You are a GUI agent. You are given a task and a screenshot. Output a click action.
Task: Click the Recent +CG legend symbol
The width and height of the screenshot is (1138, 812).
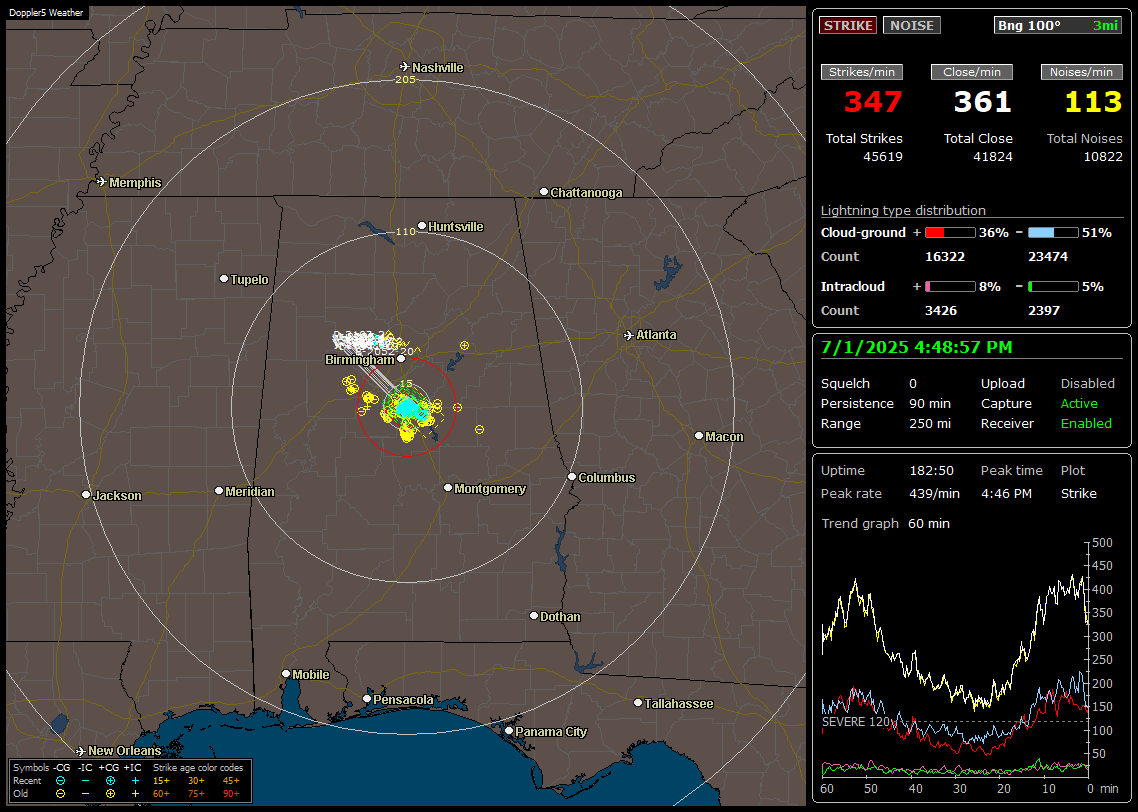110,781
